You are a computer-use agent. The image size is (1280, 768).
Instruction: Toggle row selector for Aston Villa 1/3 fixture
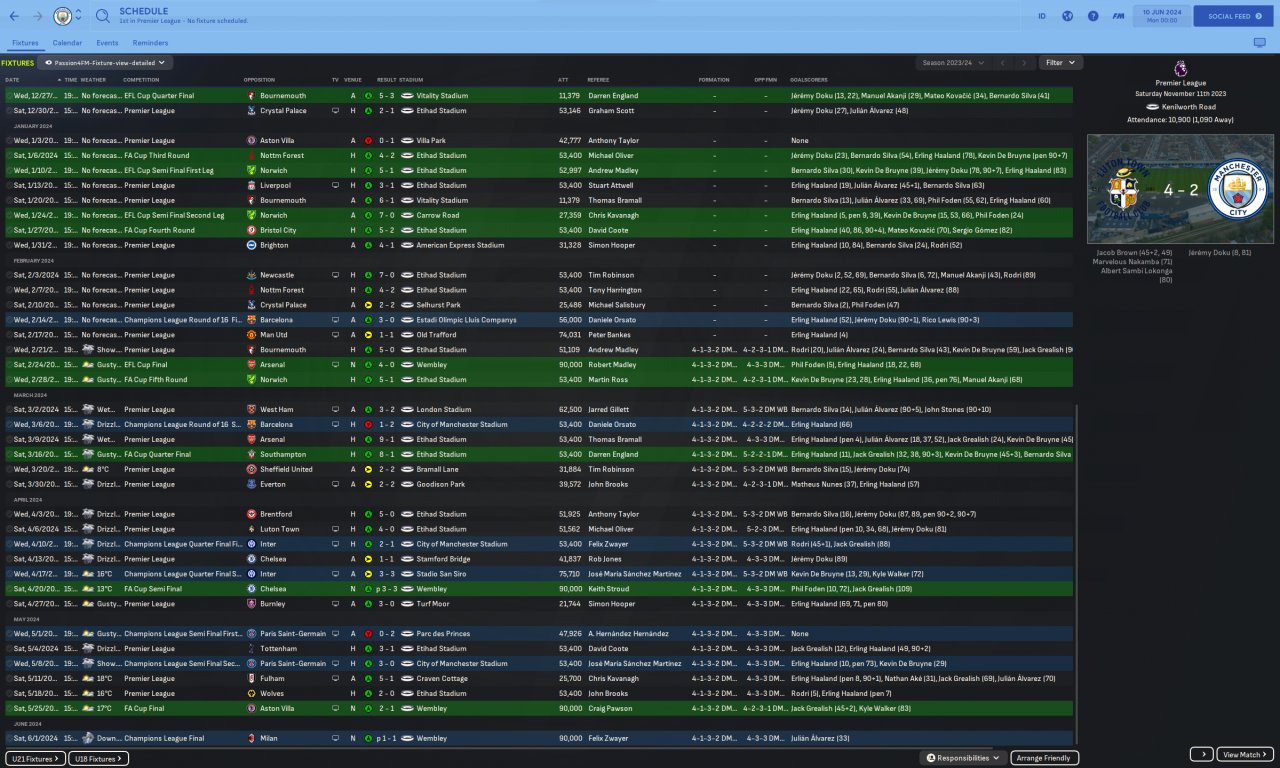point(9,141)
